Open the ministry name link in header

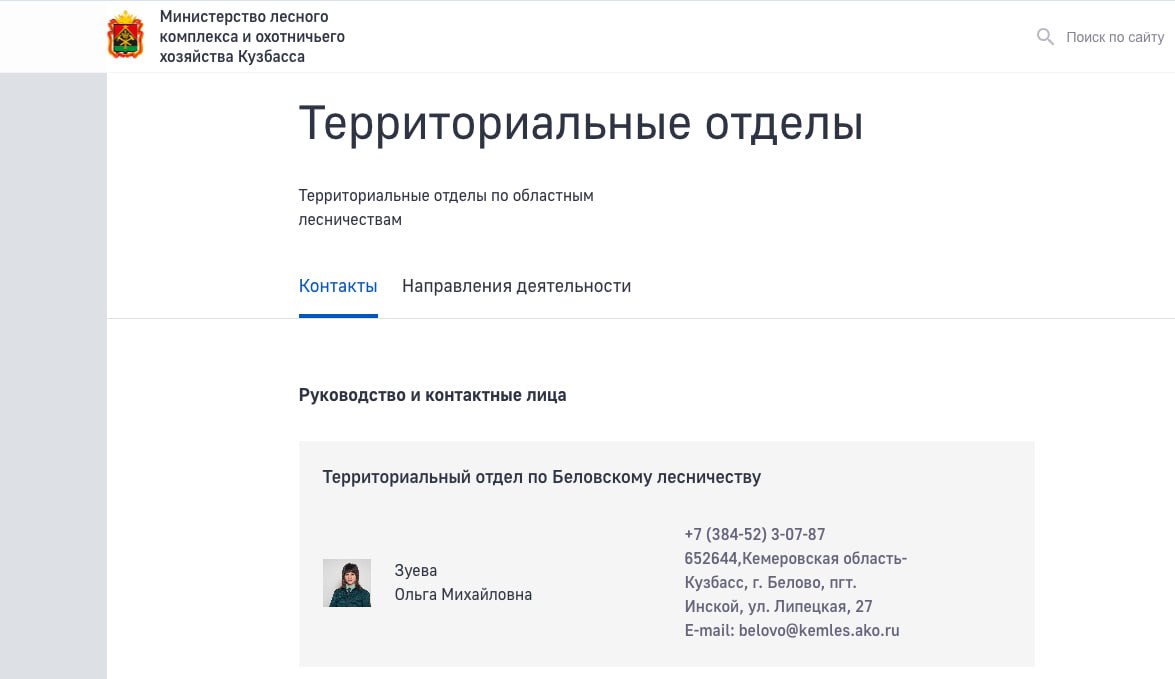pyautogui.click(x=252, y=37)
